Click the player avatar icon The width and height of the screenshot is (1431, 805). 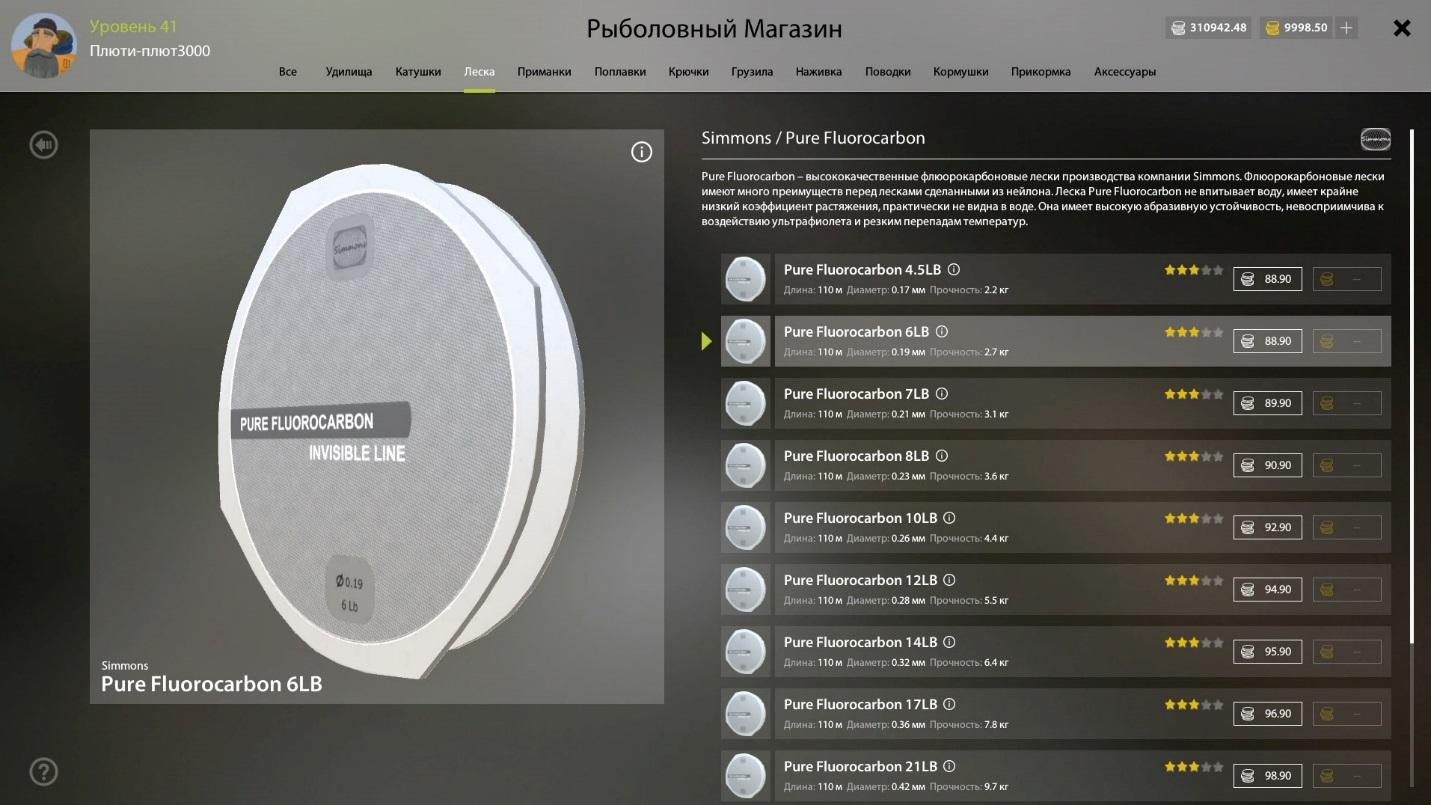pos(43,44)
